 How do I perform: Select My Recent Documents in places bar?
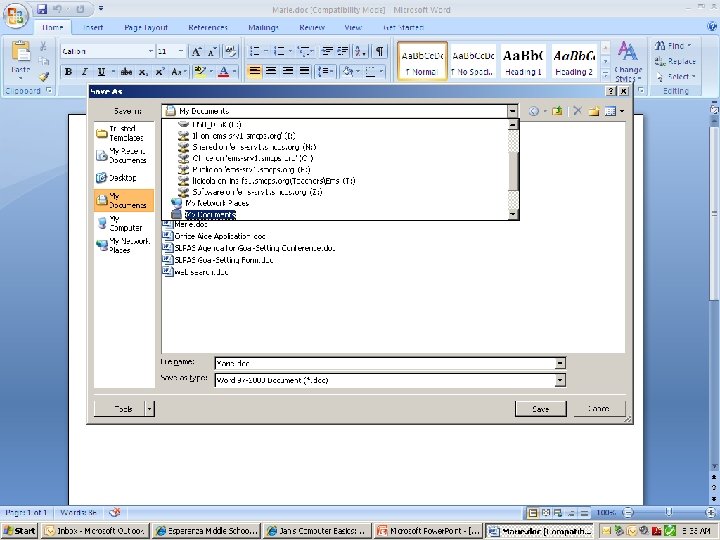124,156
